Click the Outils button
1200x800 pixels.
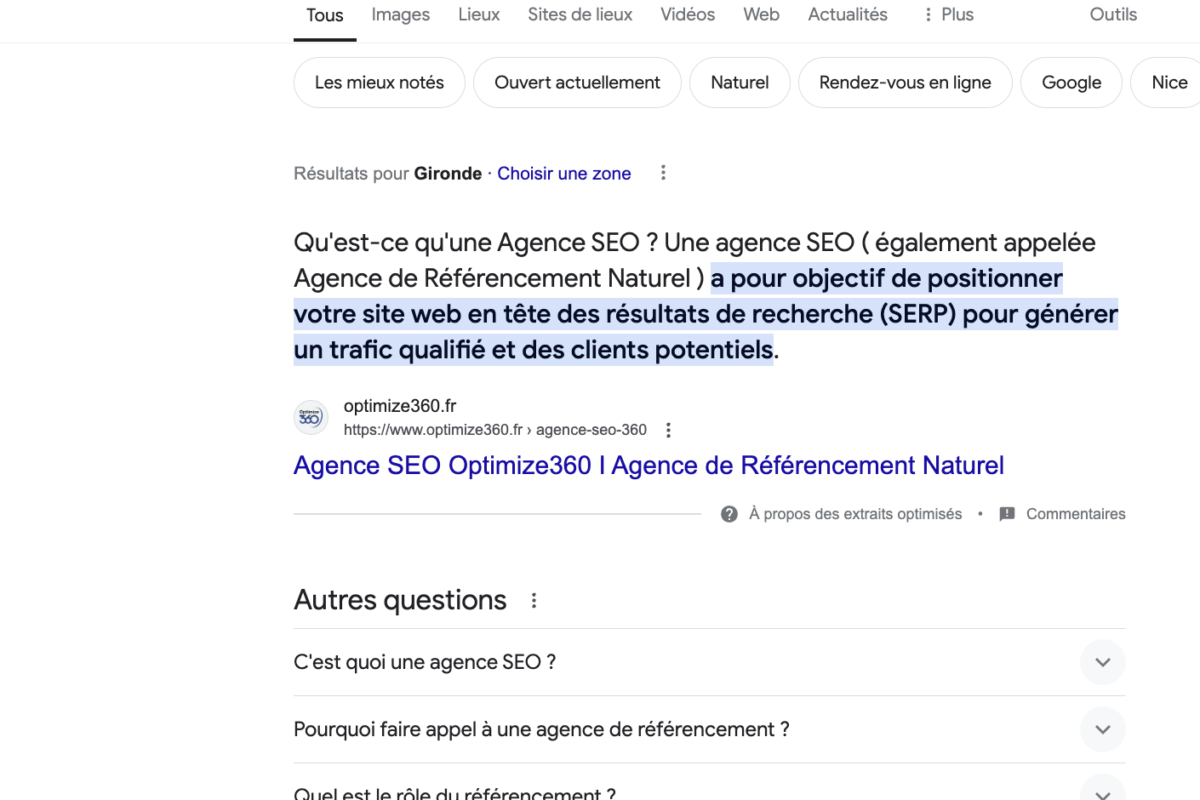[1113, 15]
